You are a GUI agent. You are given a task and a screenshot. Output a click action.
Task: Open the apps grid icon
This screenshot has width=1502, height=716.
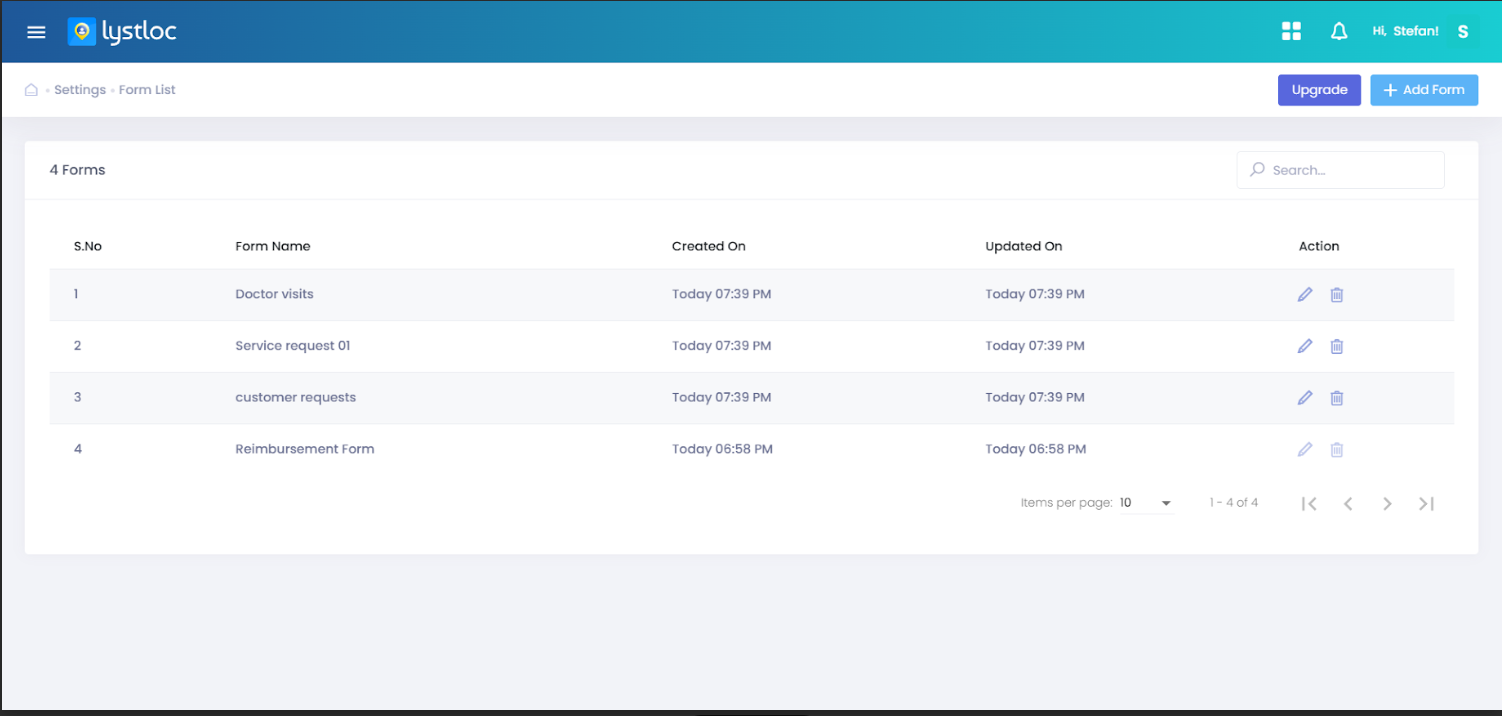pos(1291,32)
